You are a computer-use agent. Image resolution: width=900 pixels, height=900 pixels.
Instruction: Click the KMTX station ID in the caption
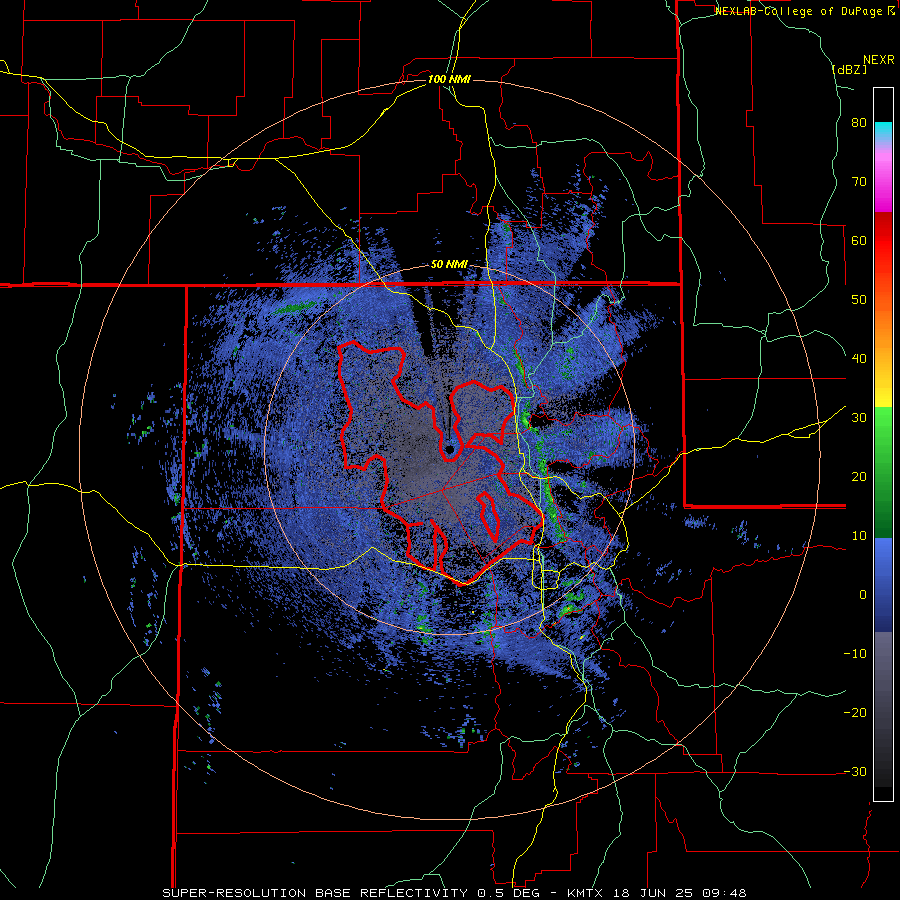point(587,893)
